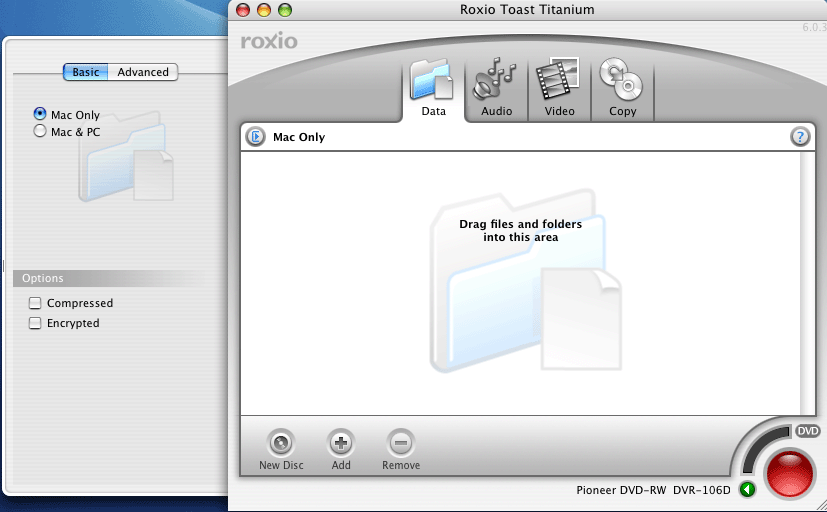The width and height of the screenshot is (827, 512).
Task: Click the green recorder arrow button
Action: pos(747,490)
